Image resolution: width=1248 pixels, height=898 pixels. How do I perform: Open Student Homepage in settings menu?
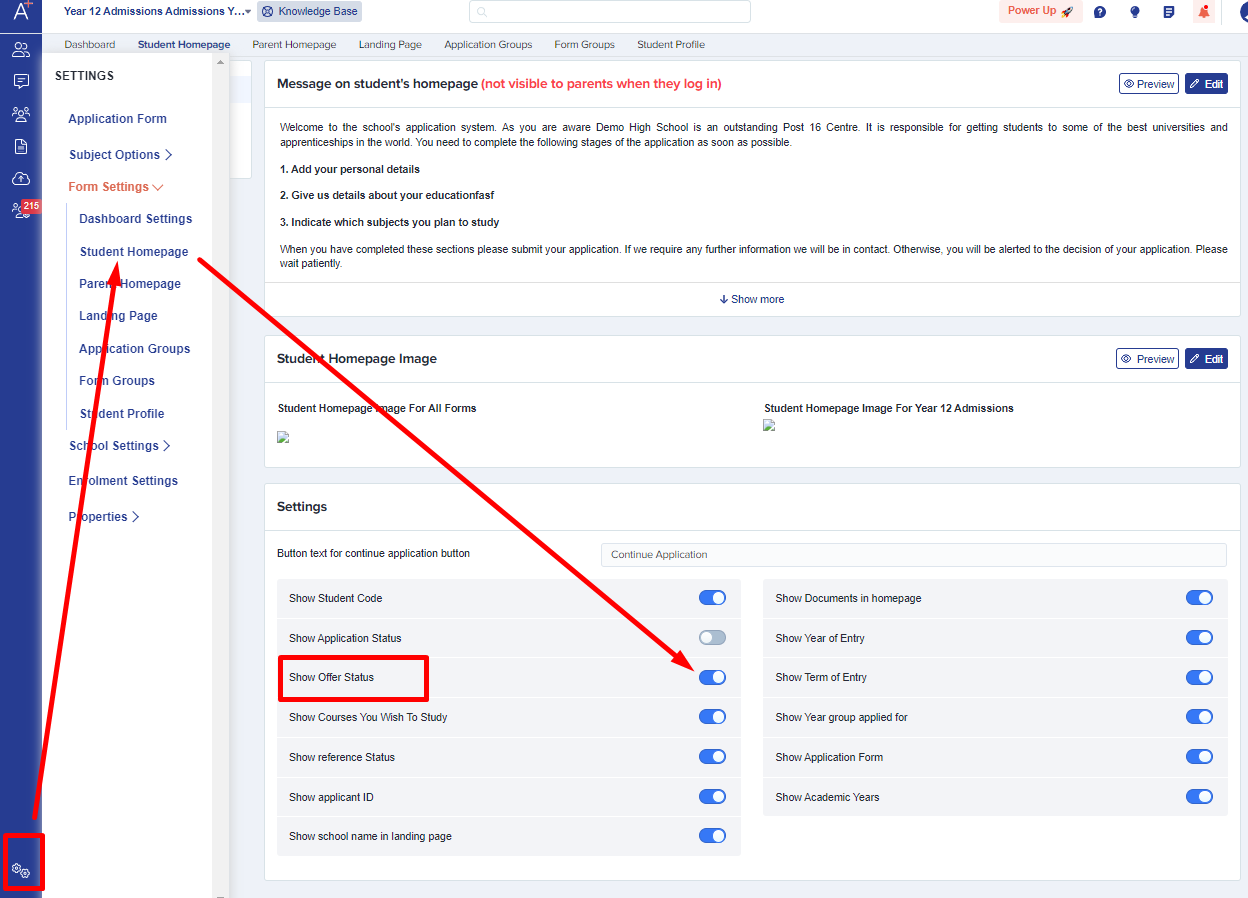pyautogui.click(x=134, y=252)
